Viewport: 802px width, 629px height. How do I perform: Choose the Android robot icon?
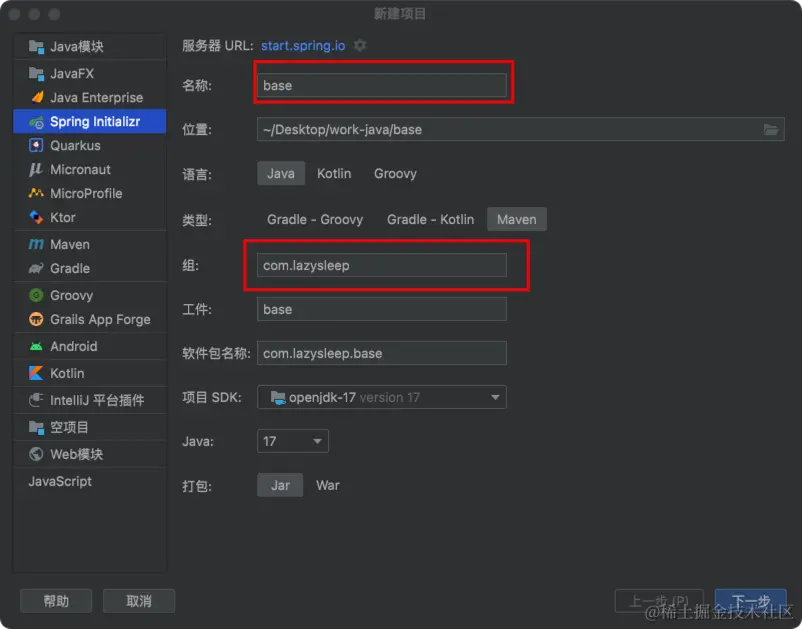tap(36, 346)
